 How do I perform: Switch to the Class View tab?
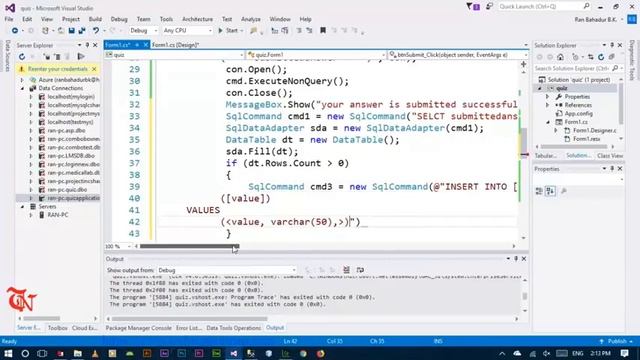(x=610, y=156)
